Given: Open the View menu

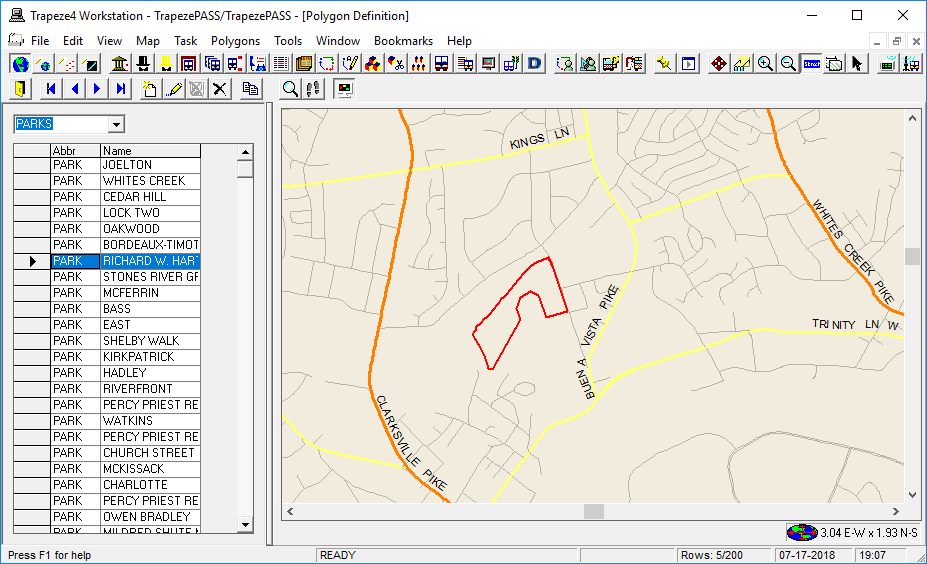Looking at the screenshot, I should coord(109,41).
